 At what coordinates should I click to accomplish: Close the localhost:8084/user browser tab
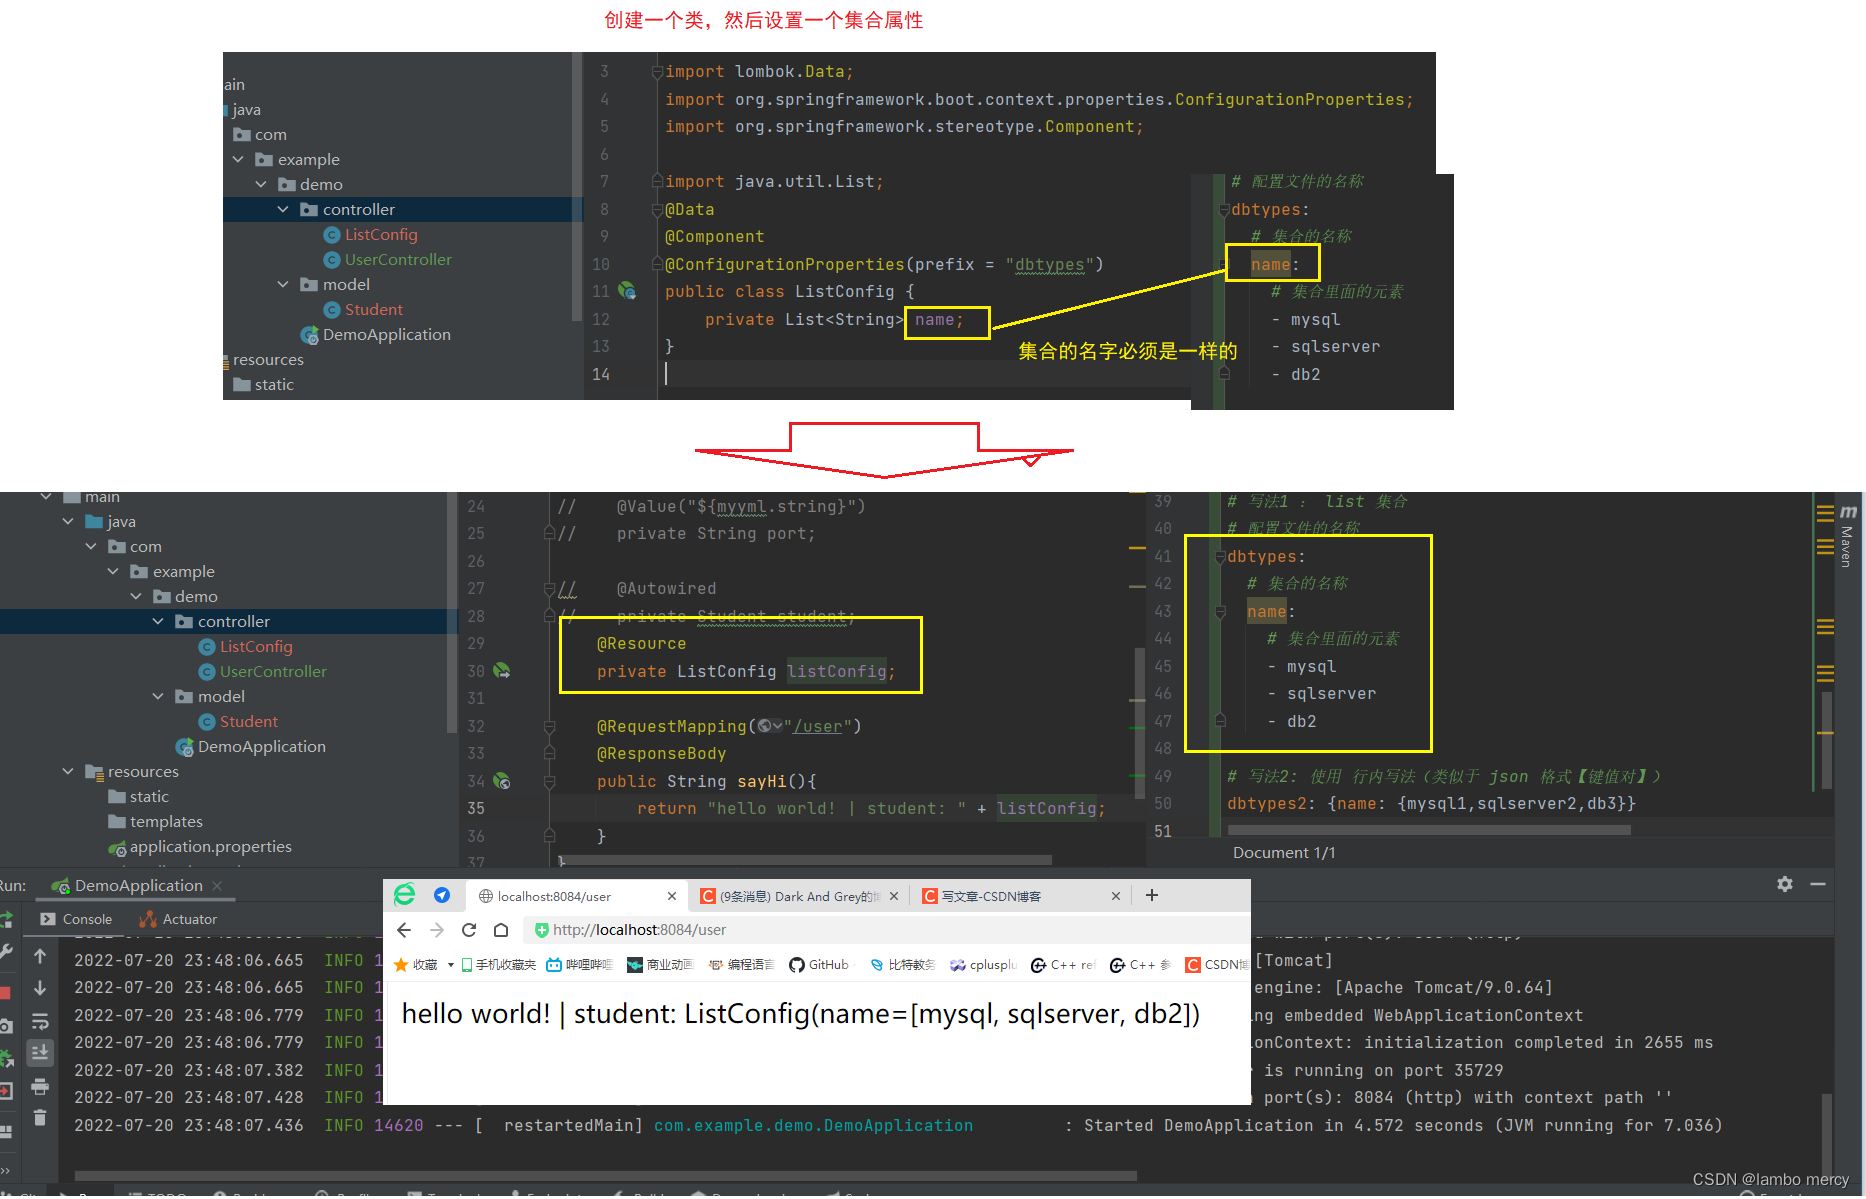672,896
